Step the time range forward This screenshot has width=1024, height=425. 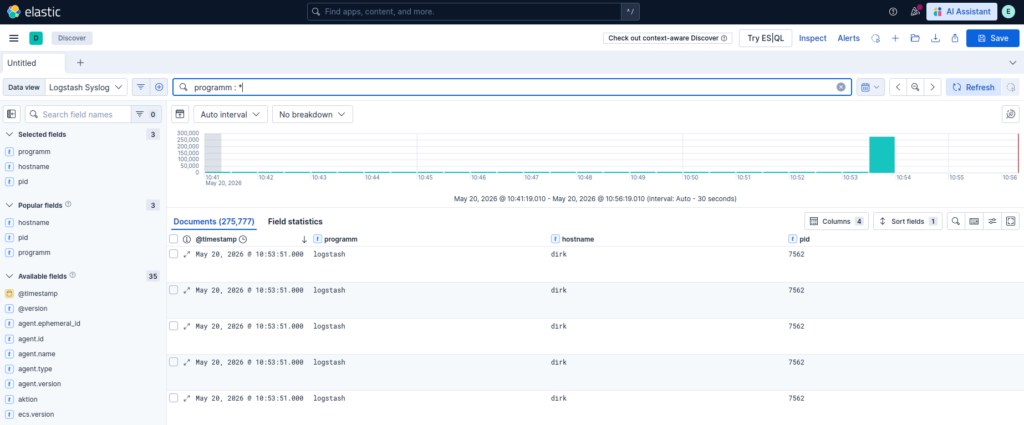[933, 87]
